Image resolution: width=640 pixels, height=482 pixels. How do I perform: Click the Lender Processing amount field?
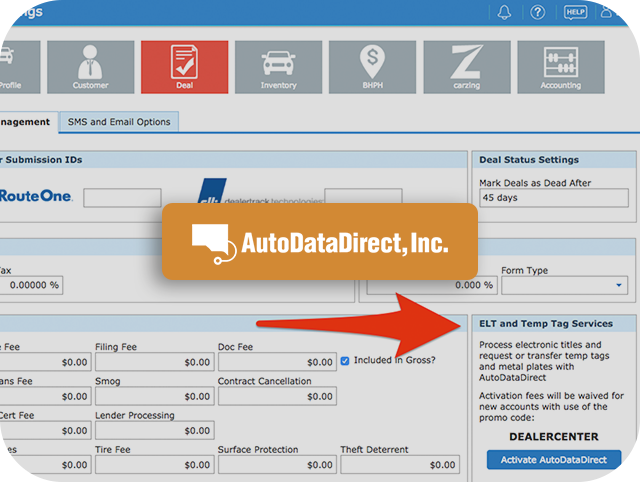(155, 431)
